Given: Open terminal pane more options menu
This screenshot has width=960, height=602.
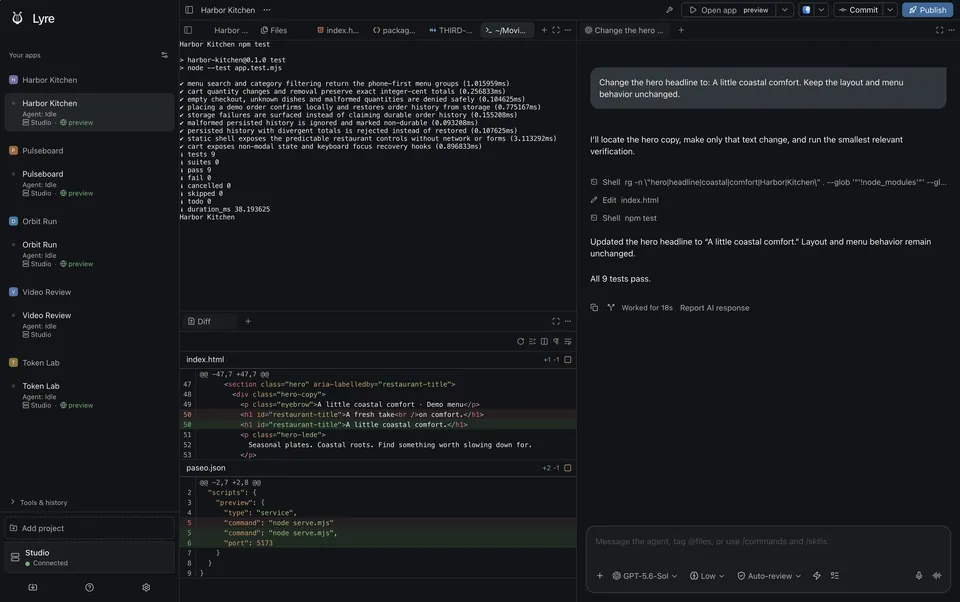Looking at the screenshot, I should pyautogui.click(x=568, y=30).
